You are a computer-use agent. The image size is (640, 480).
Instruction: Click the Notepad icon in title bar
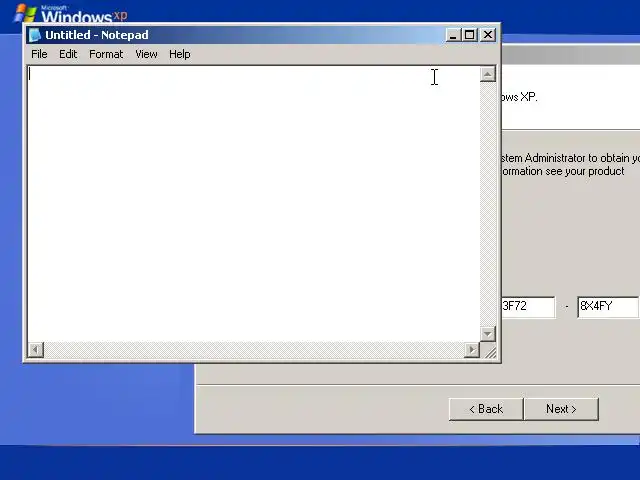35,35
